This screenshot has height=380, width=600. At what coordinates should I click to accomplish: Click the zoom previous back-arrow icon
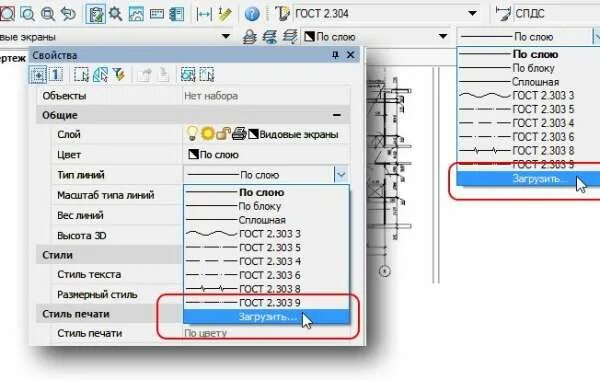[x=68, y=14]
